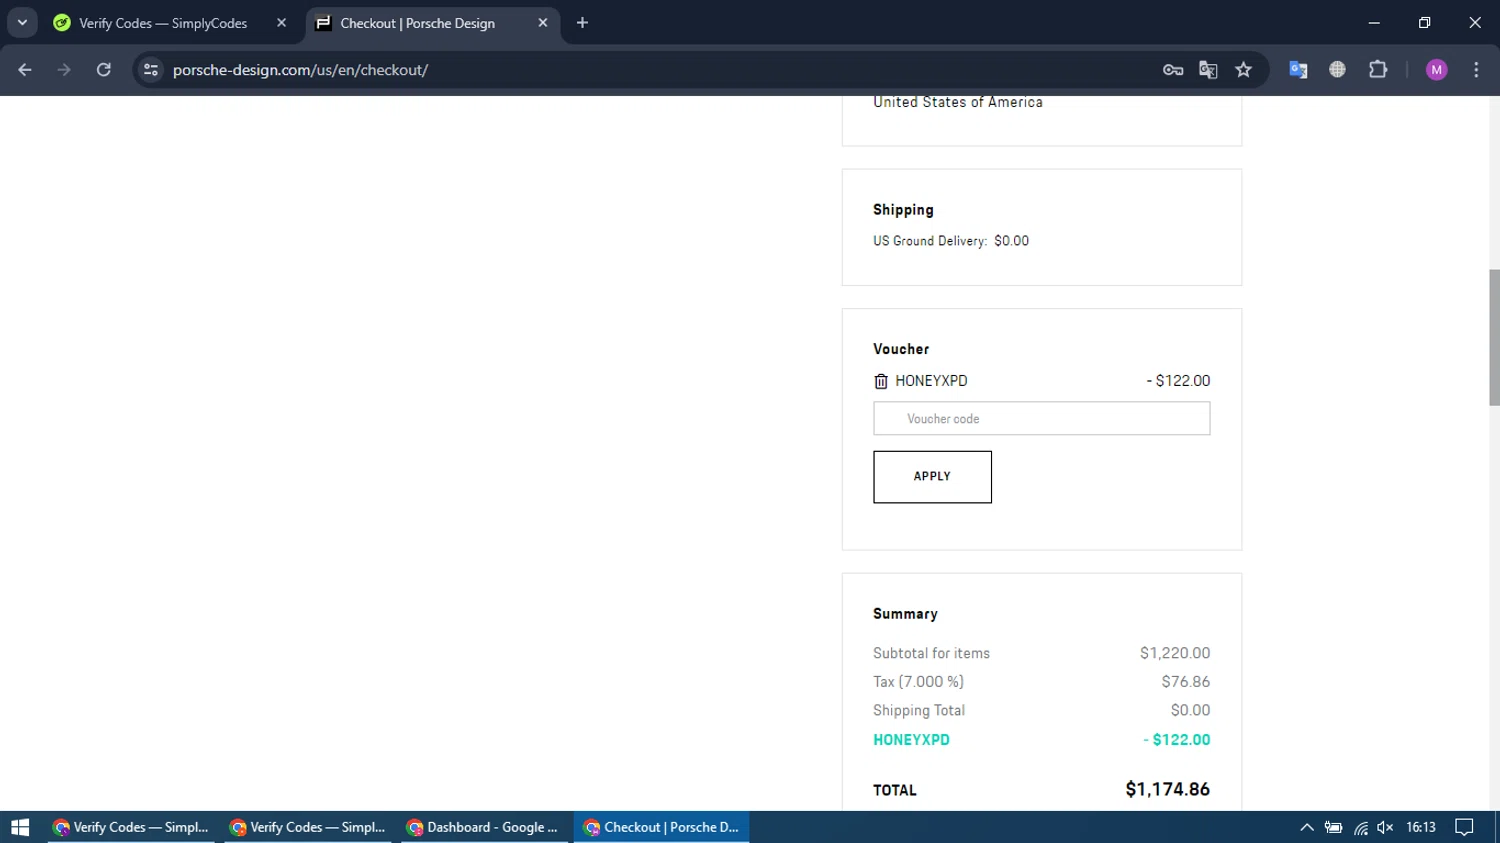The height and width of the screenshot is (843, 1500).
Task: Open saved passwords key icon
Action: [x=1173, y=70]
